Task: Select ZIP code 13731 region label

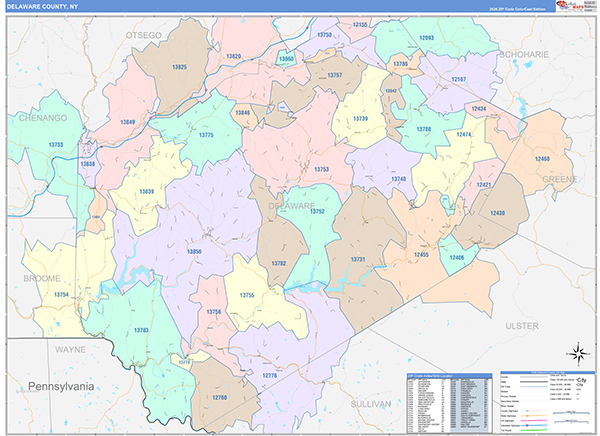Action: point(358,259)
